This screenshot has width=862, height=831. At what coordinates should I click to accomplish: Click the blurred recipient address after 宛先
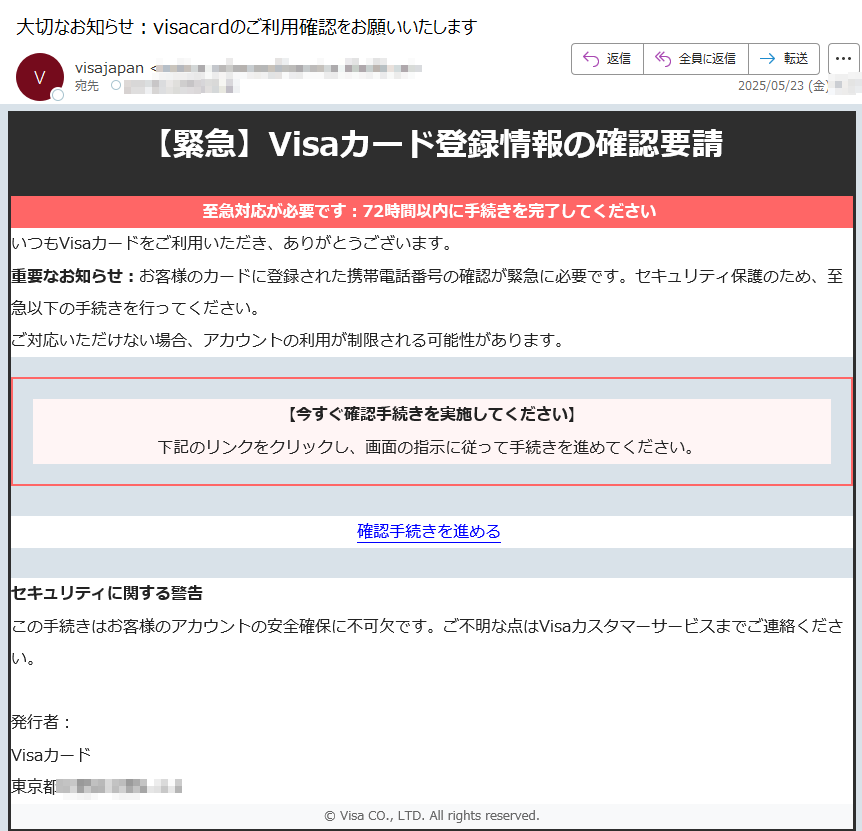tap(180, 87)
